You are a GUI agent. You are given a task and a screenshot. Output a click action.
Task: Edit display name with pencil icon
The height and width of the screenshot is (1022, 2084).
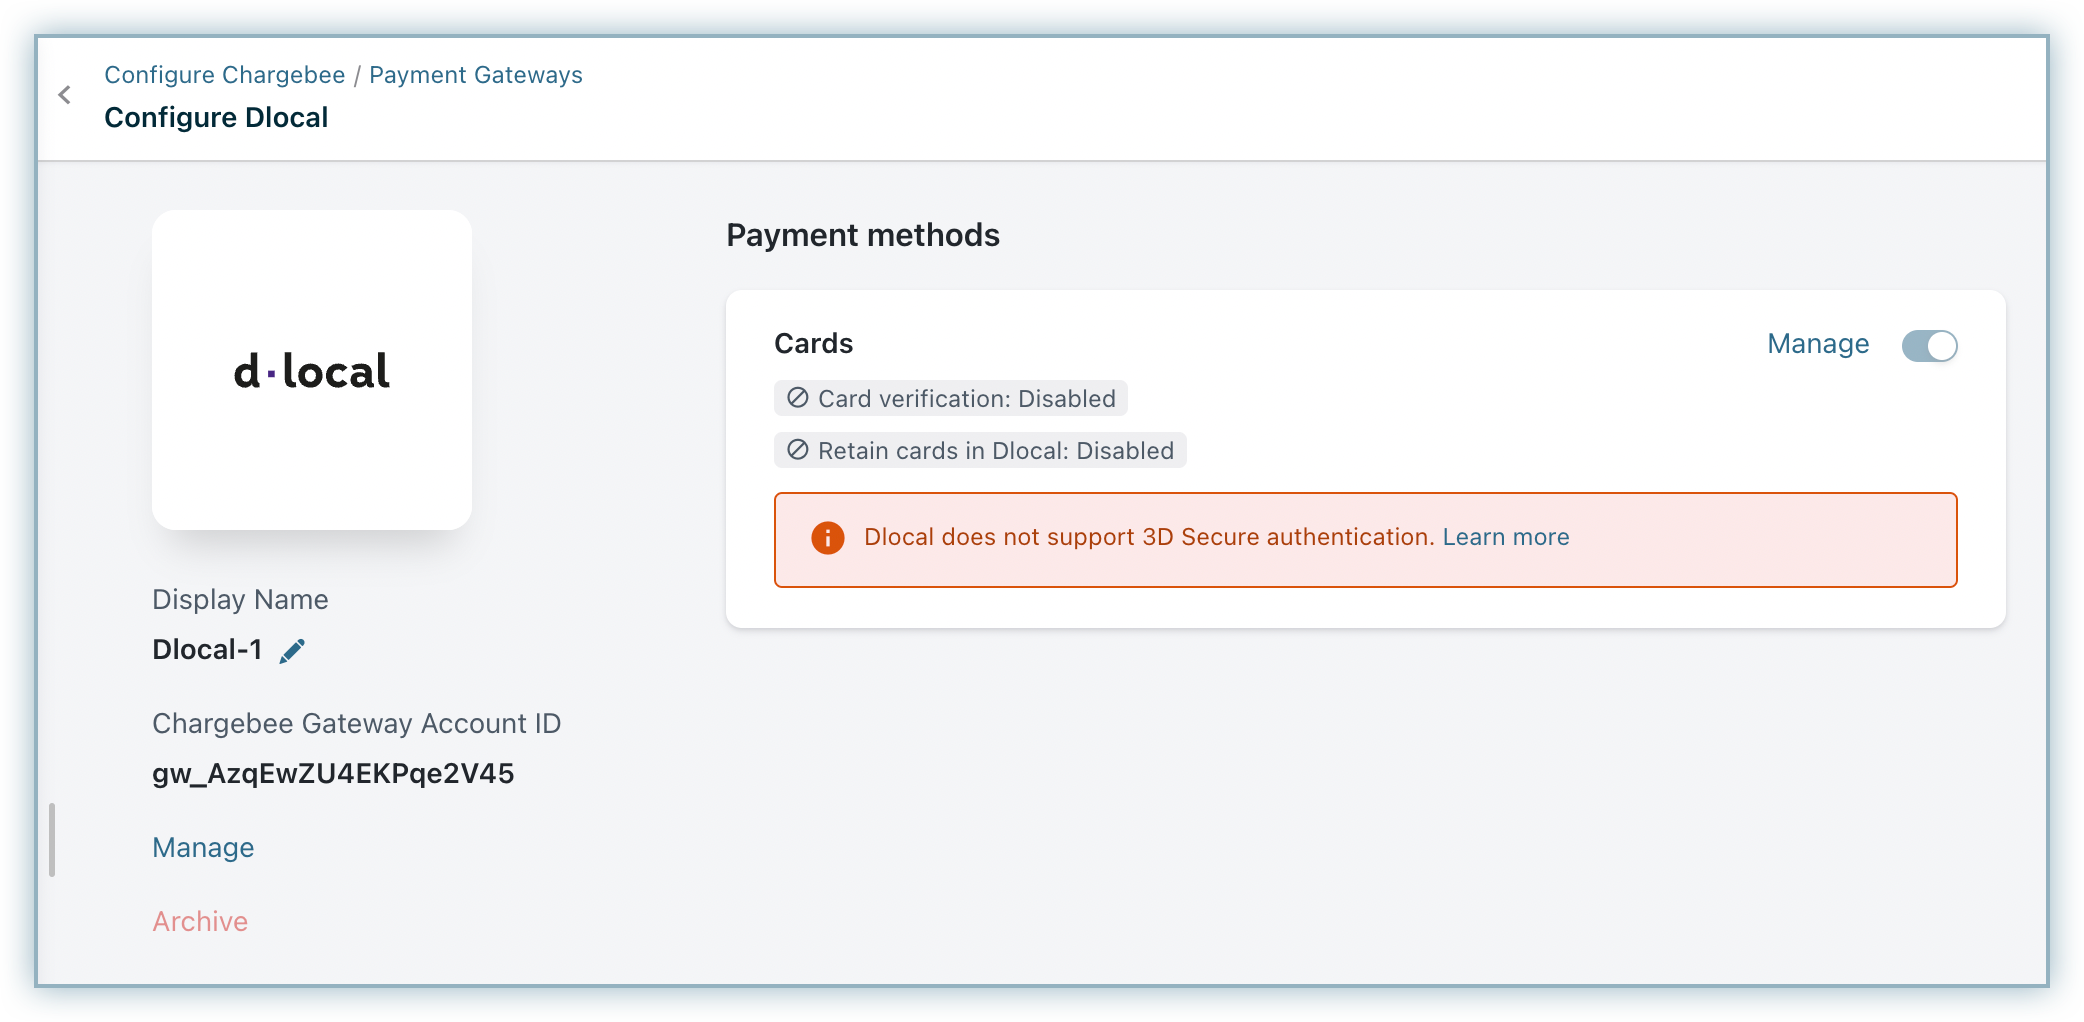point(292,651)
